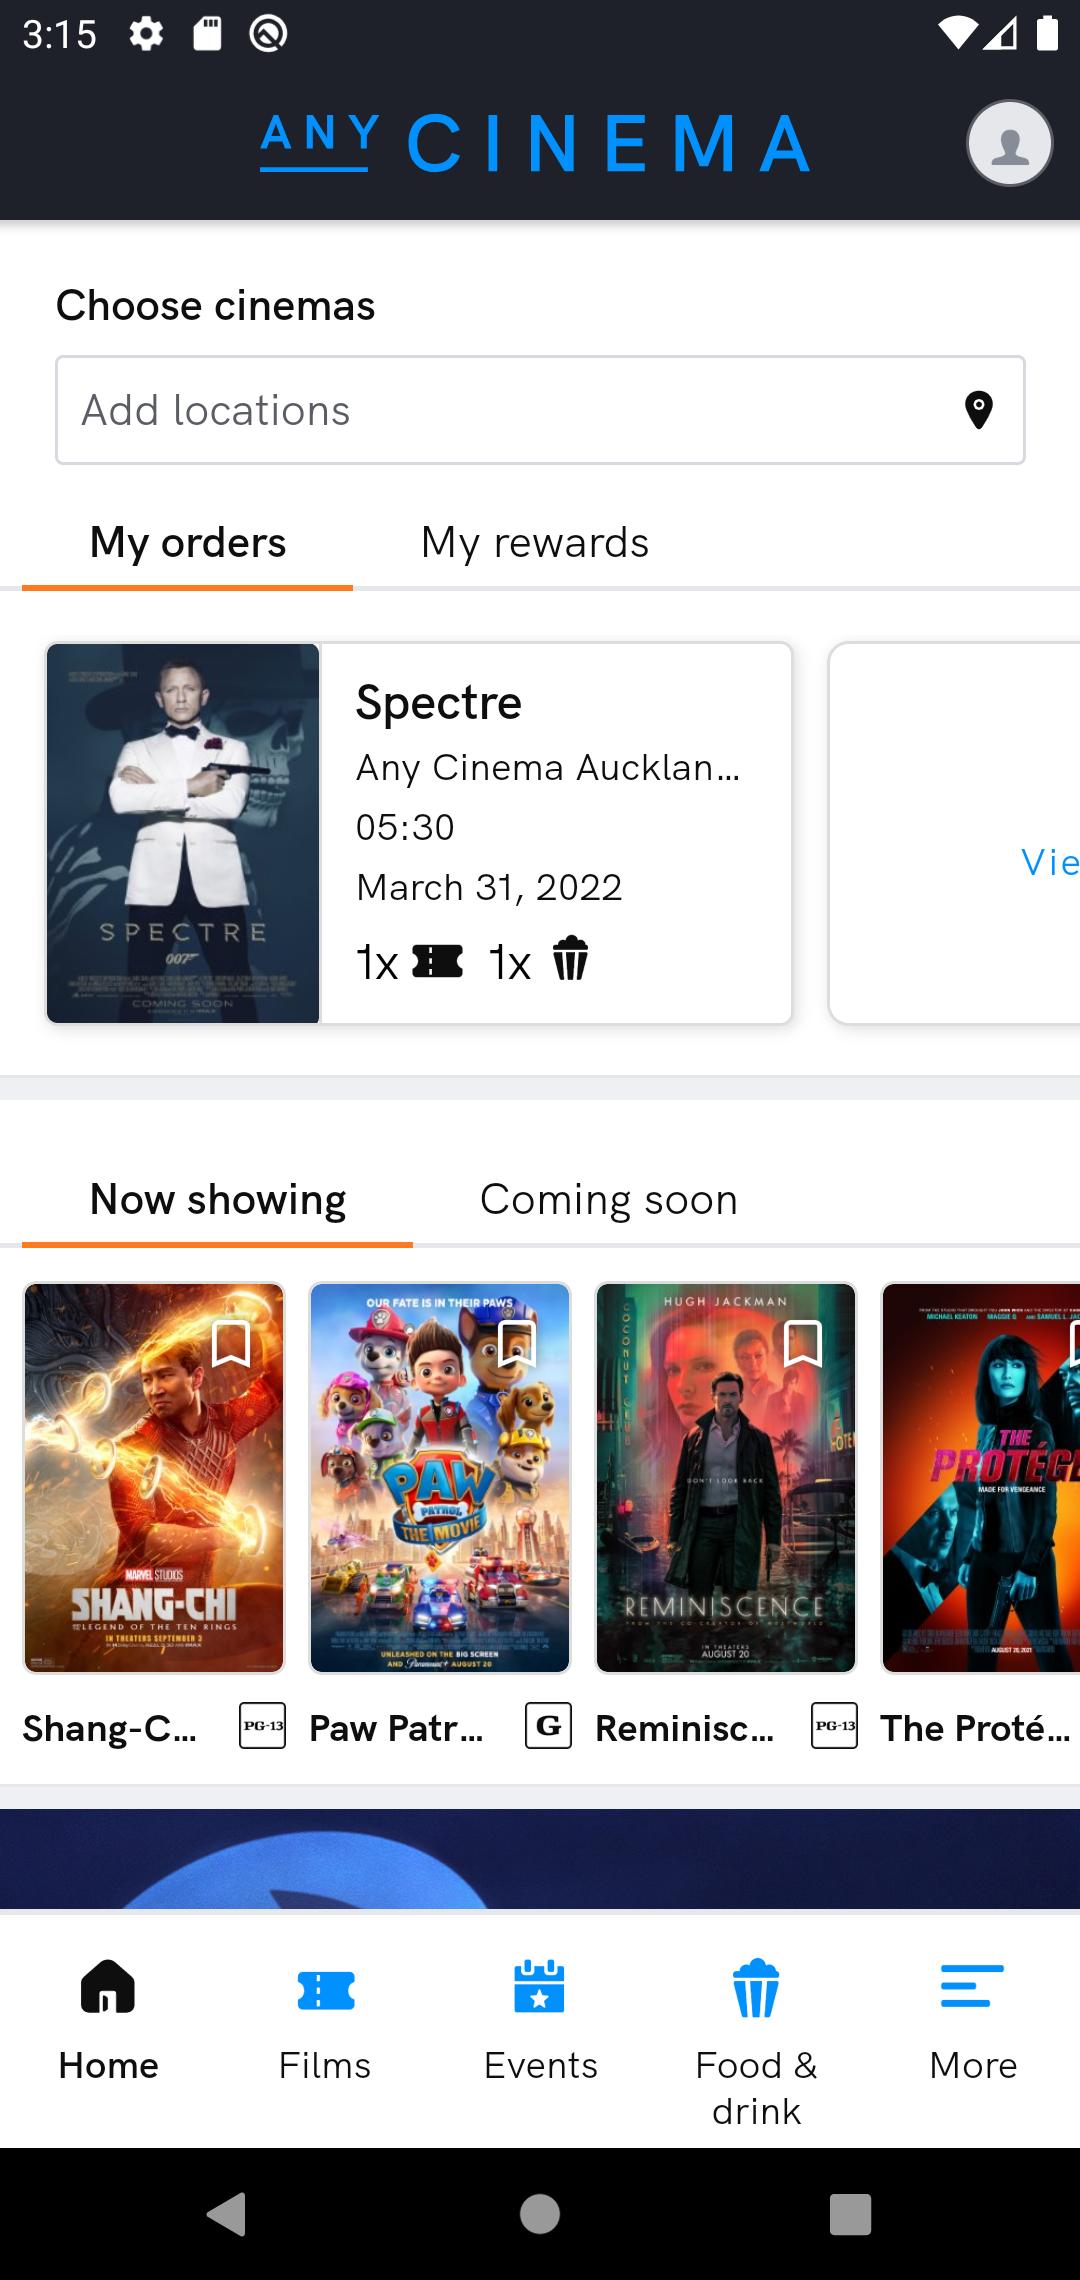Toggle bookmark on Paw Patrol poster

pyautogui.click(x=517, y=1343)
